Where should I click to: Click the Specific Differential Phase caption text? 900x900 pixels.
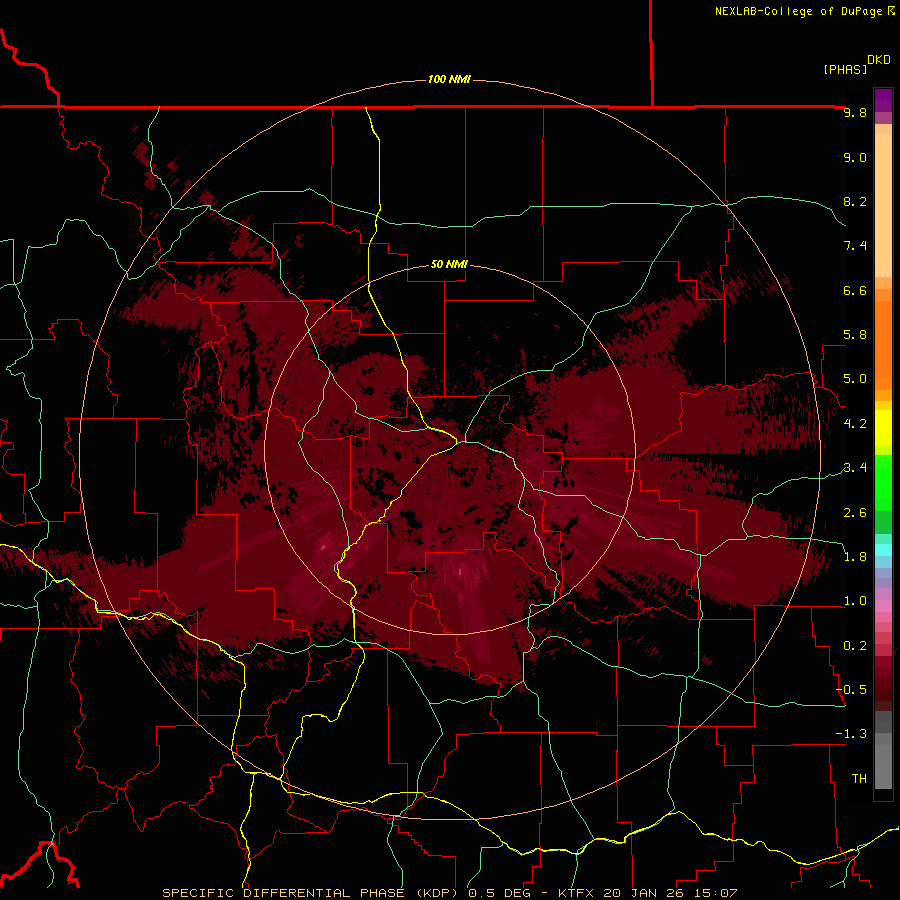tap(449, 893)
